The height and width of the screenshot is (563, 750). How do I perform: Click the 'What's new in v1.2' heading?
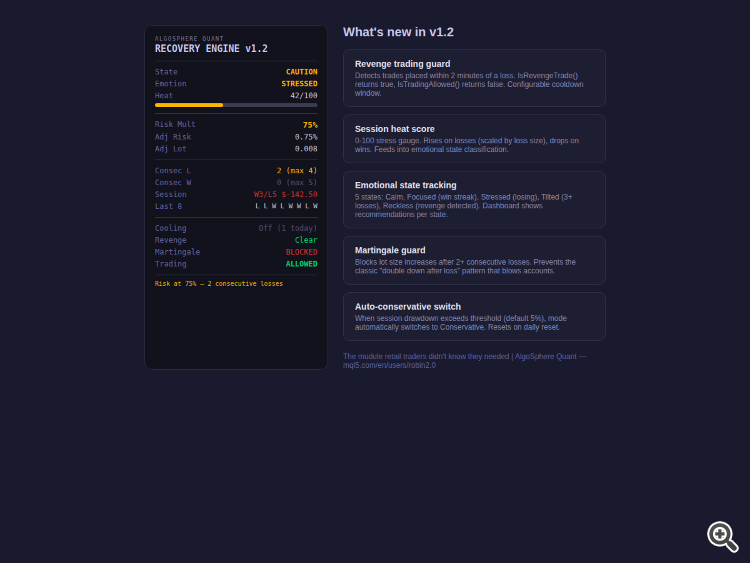(x=398, y=32)
